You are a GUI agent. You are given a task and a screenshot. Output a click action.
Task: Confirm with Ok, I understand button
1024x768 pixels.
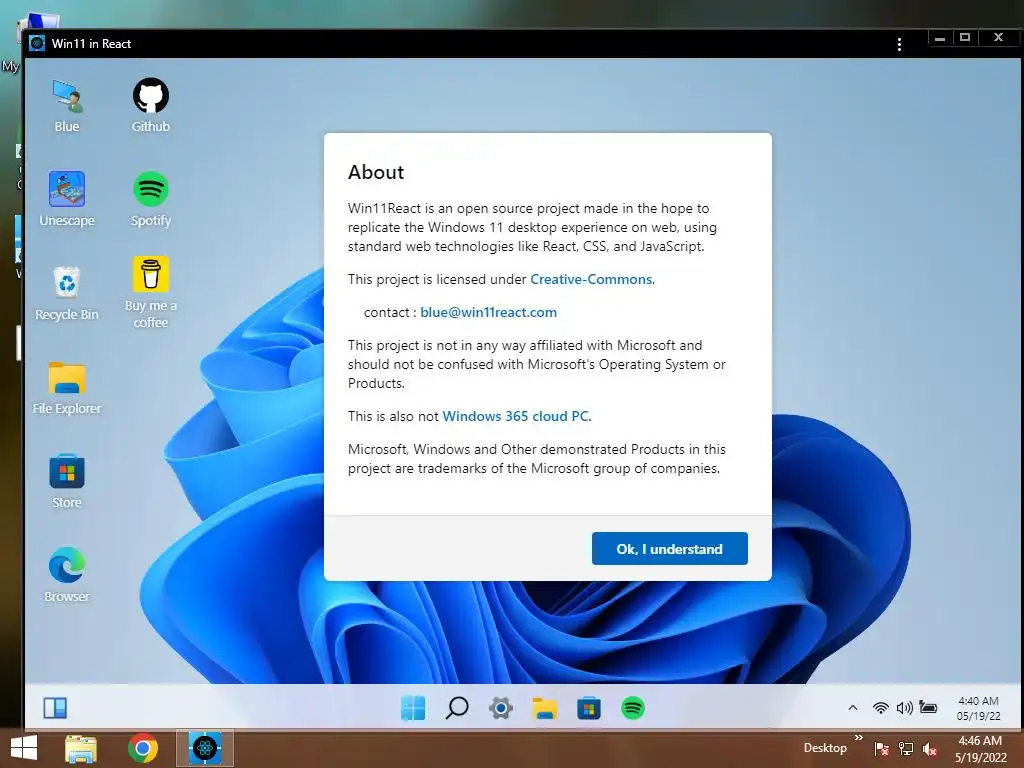(x=669, y=549)
